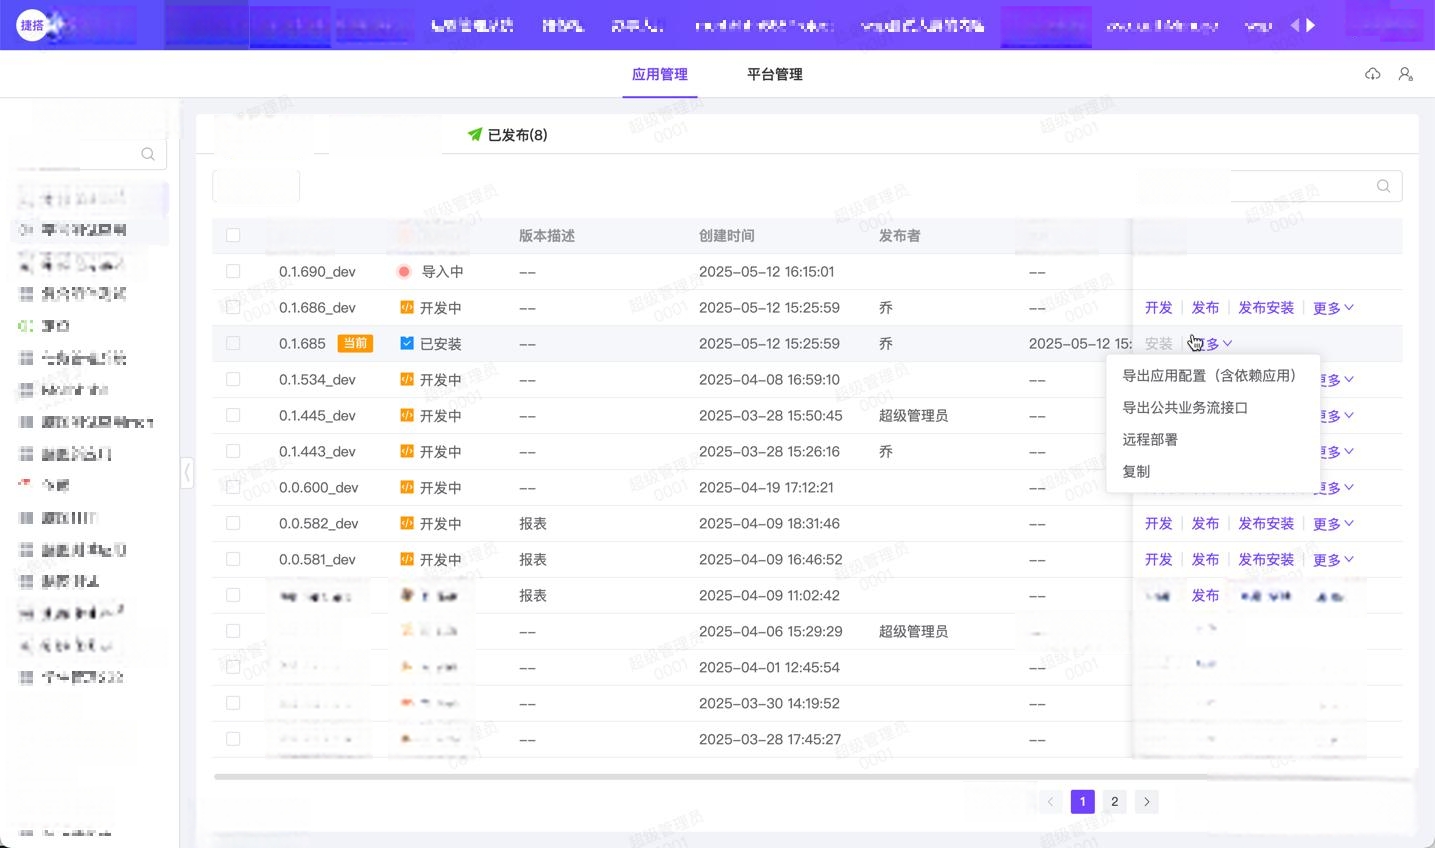
Task: Collapse the left sidebar using the handle
Action: (x=187, y=472)
